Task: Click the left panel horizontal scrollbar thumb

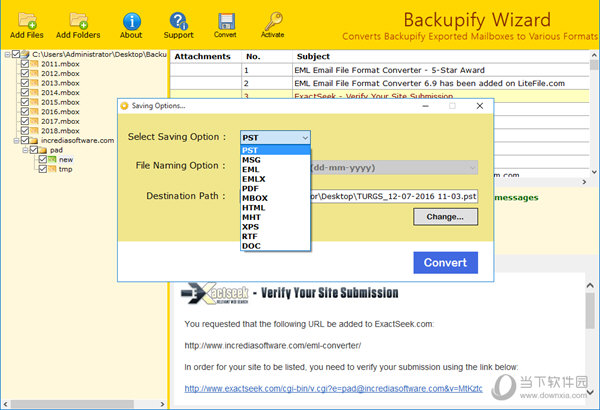Action: point(72,404)
